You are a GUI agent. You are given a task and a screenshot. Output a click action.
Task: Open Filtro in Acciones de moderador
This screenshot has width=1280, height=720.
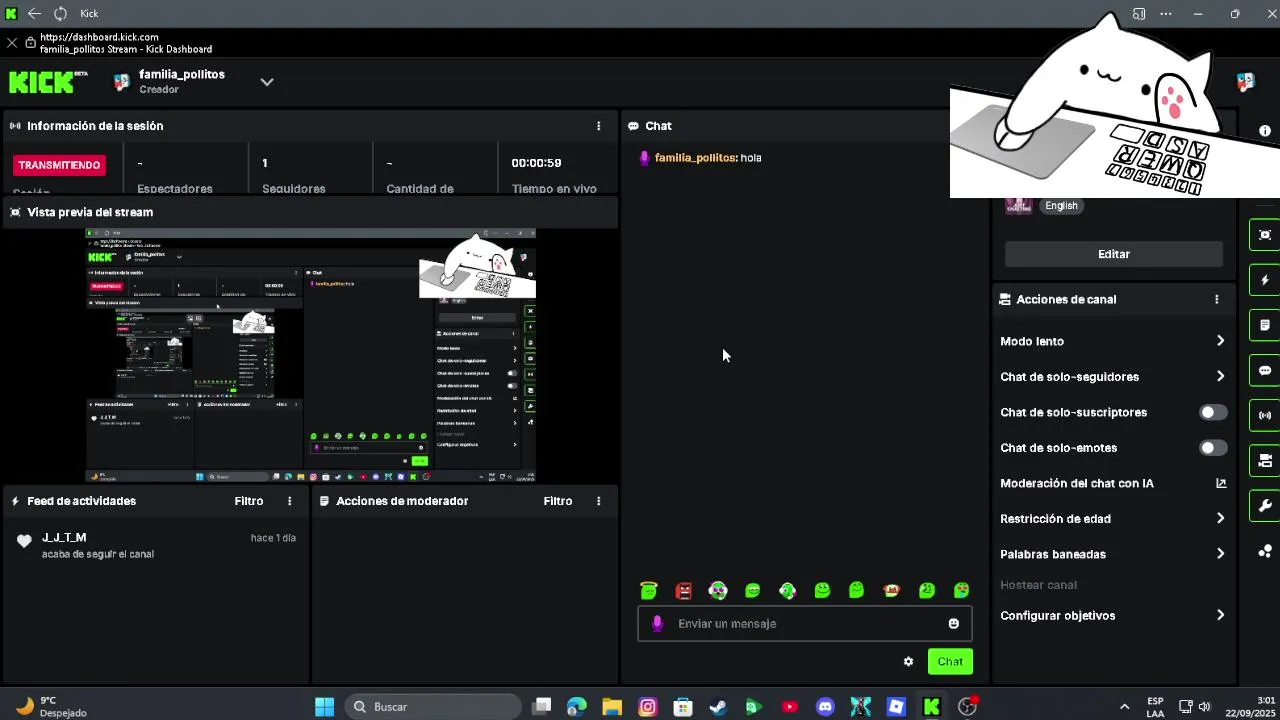558,501
